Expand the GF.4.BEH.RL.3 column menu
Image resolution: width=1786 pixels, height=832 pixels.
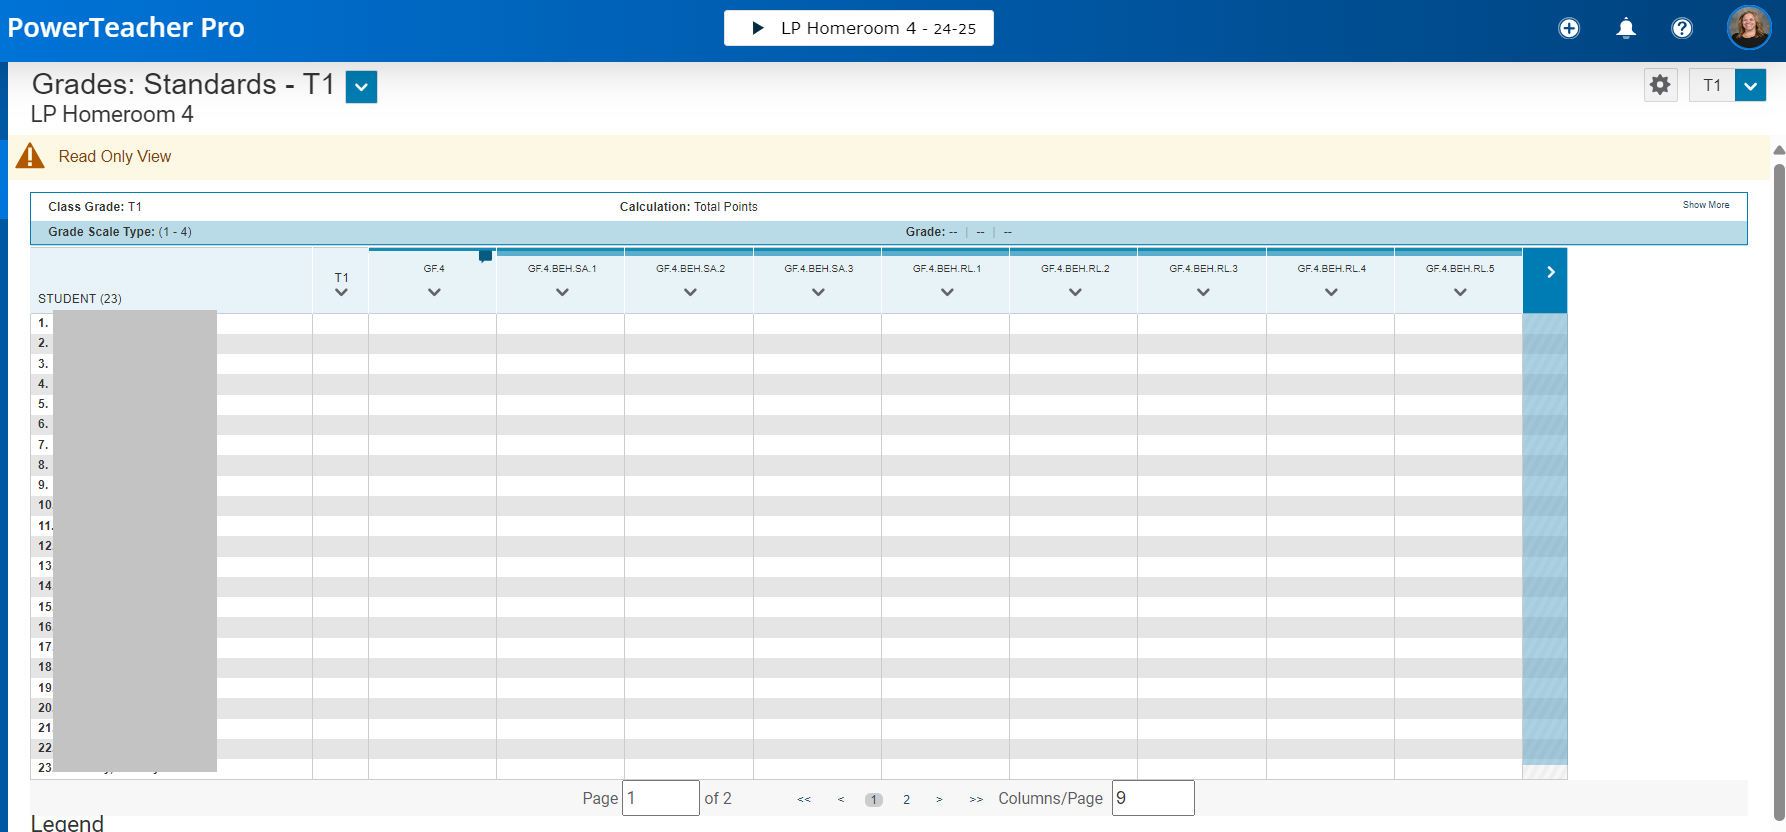[x=1203, y=292]
